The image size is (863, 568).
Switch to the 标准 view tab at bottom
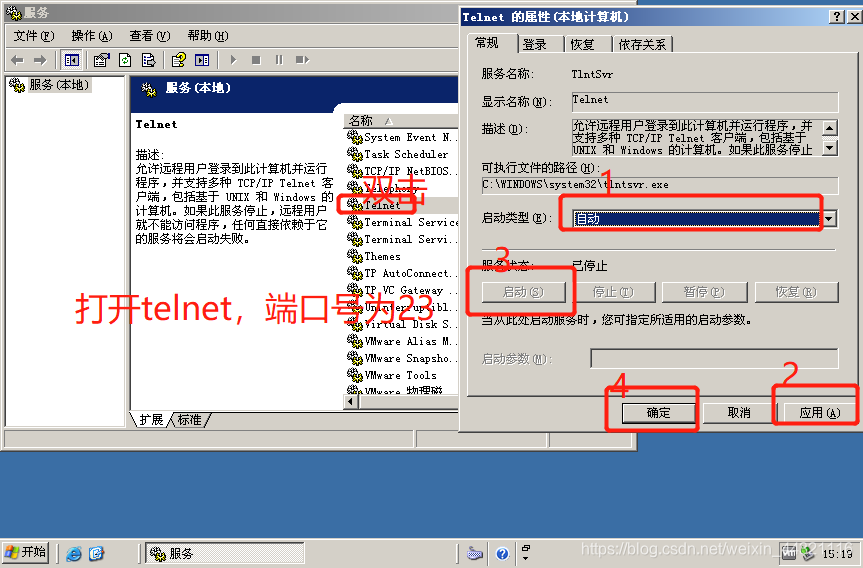(x=190, y=420)
